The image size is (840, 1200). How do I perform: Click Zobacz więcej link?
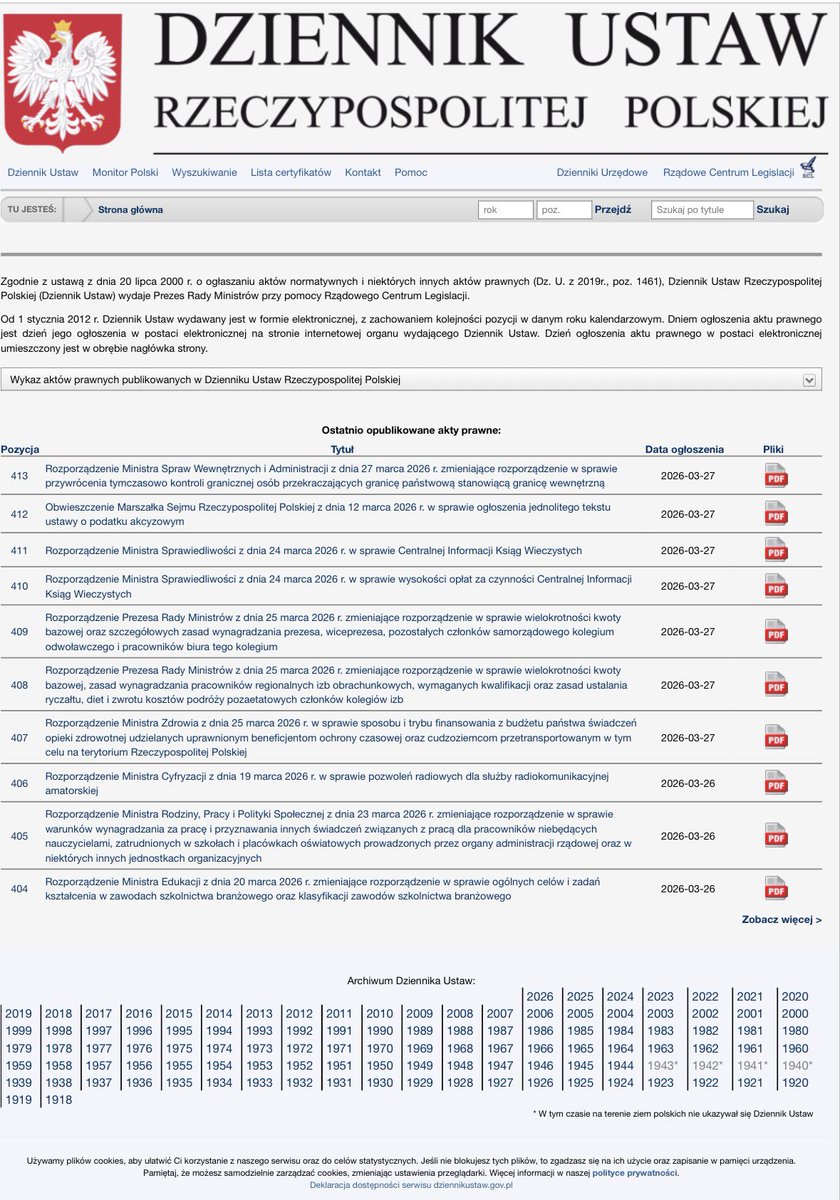point(782,919)
